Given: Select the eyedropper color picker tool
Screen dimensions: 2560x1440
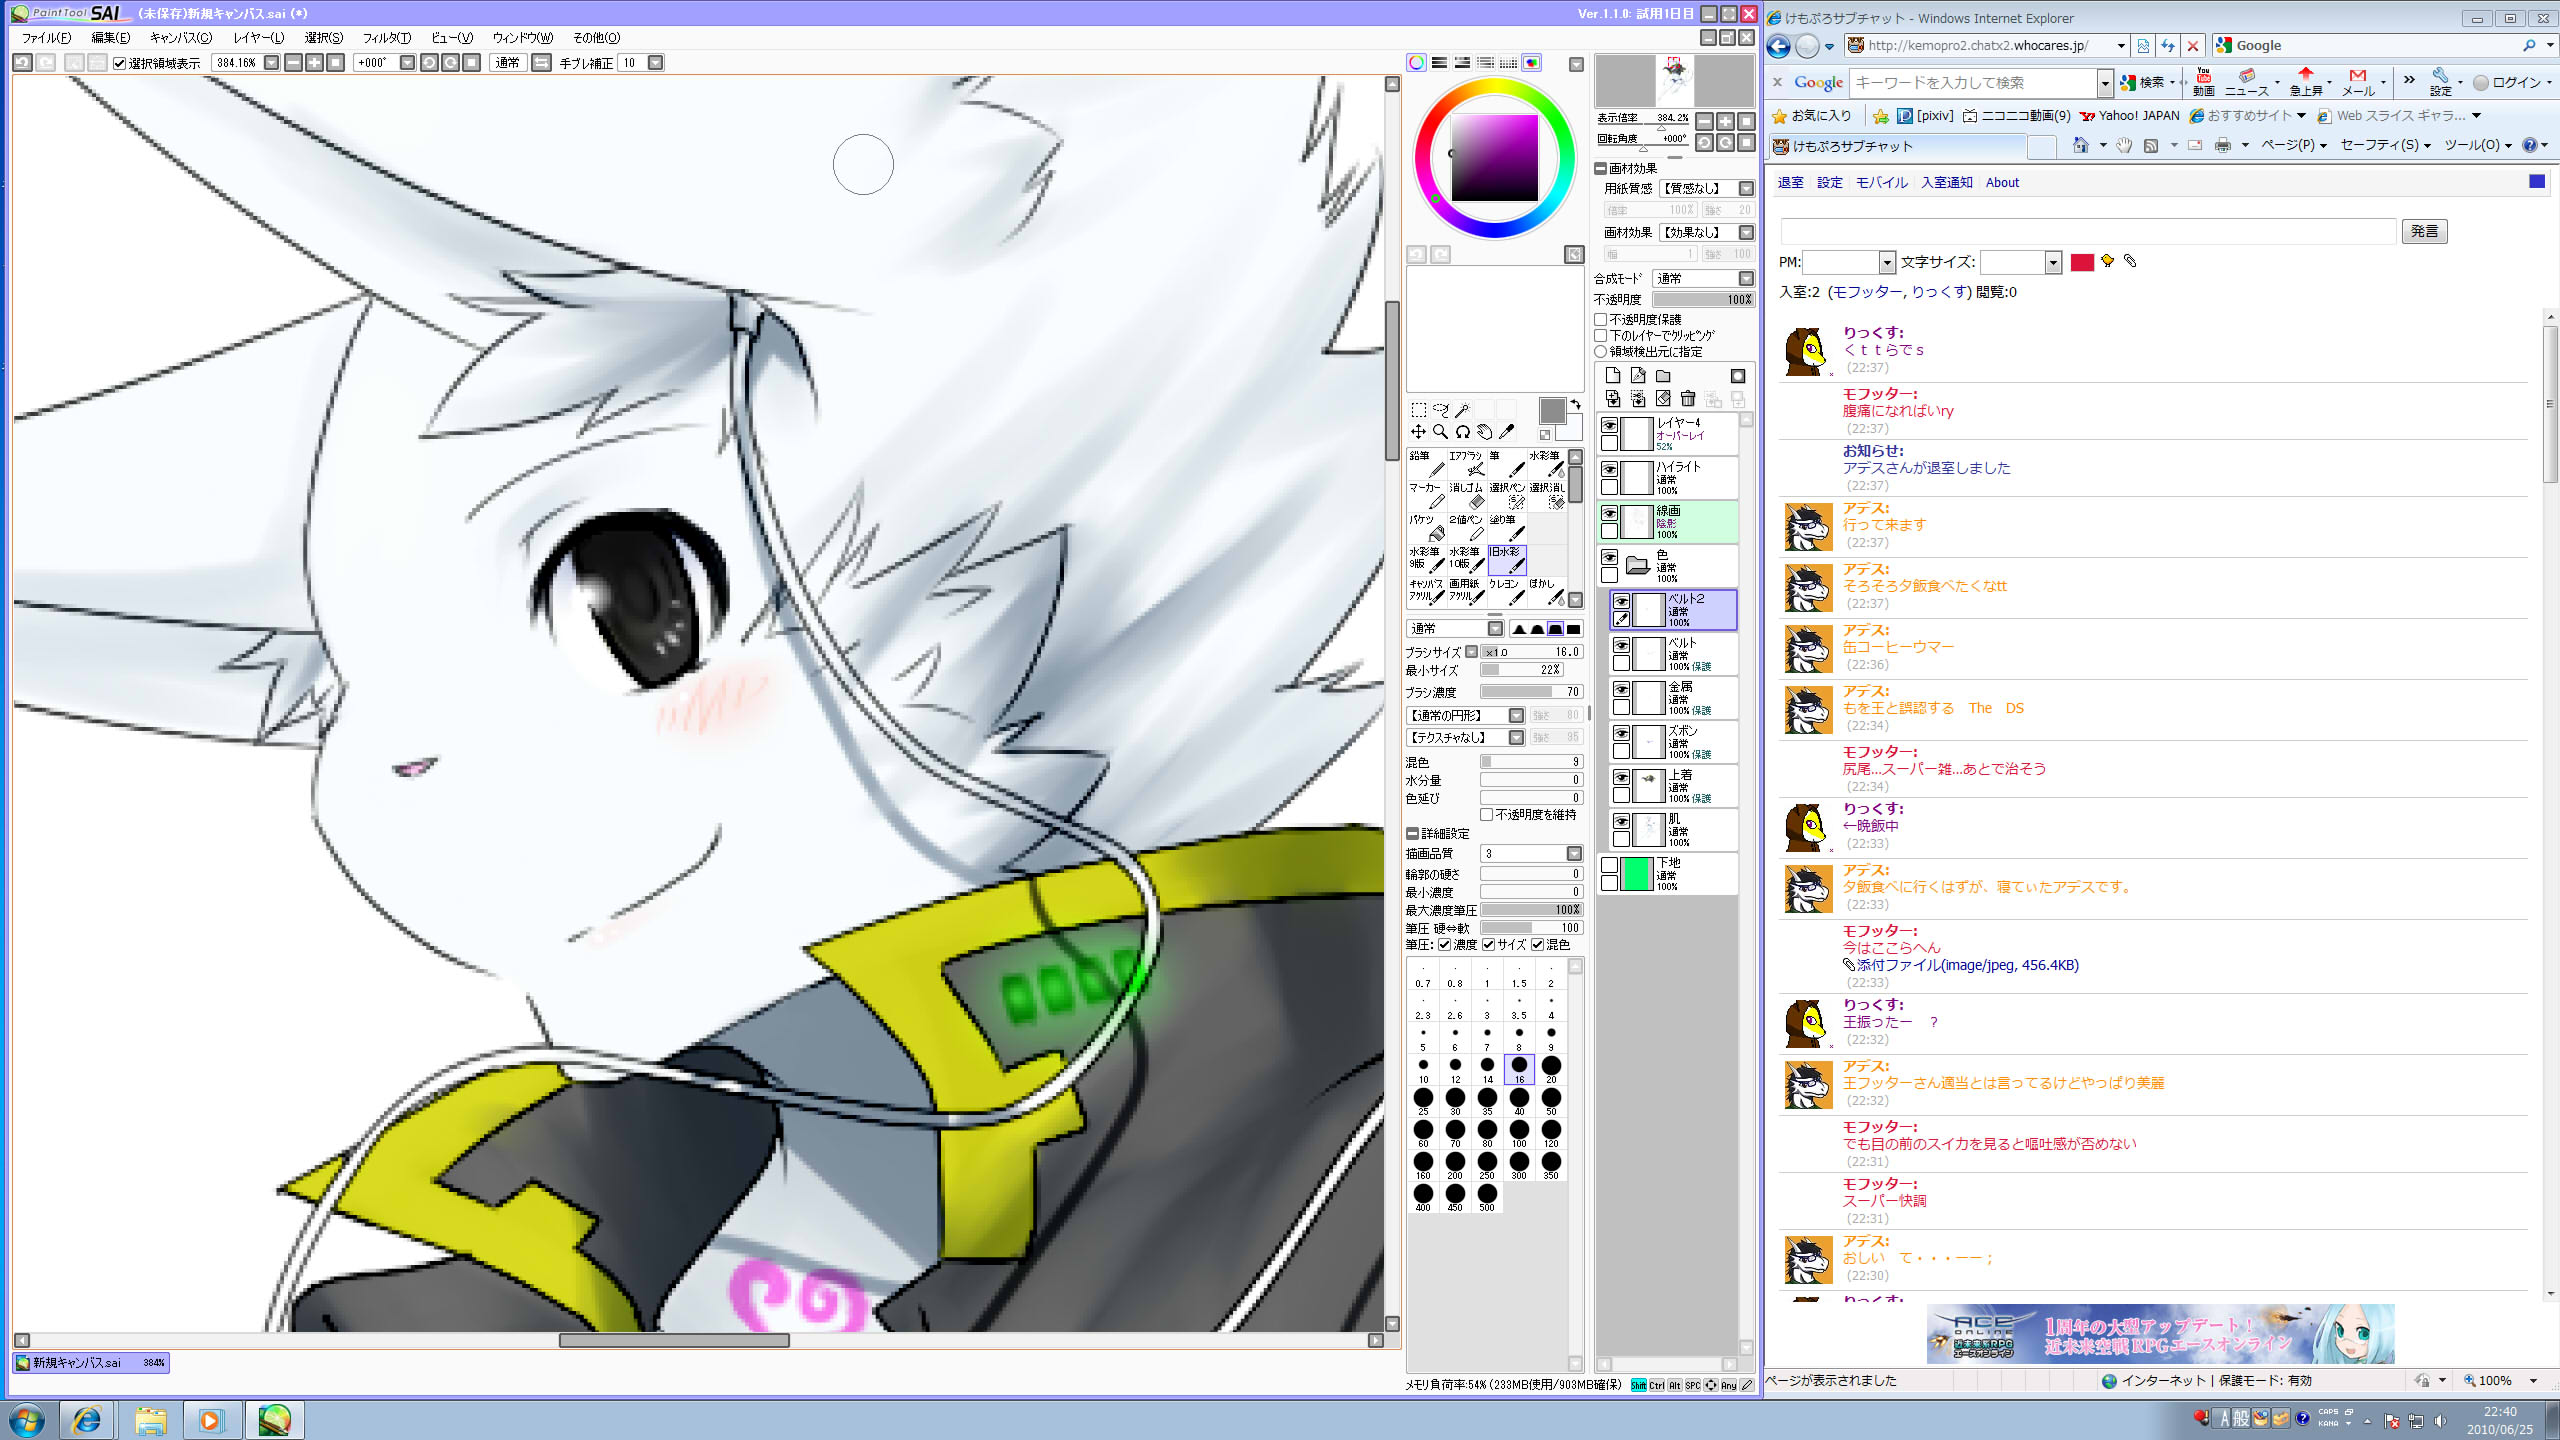Looking at the screenshot, I should tap(1506, 432).
